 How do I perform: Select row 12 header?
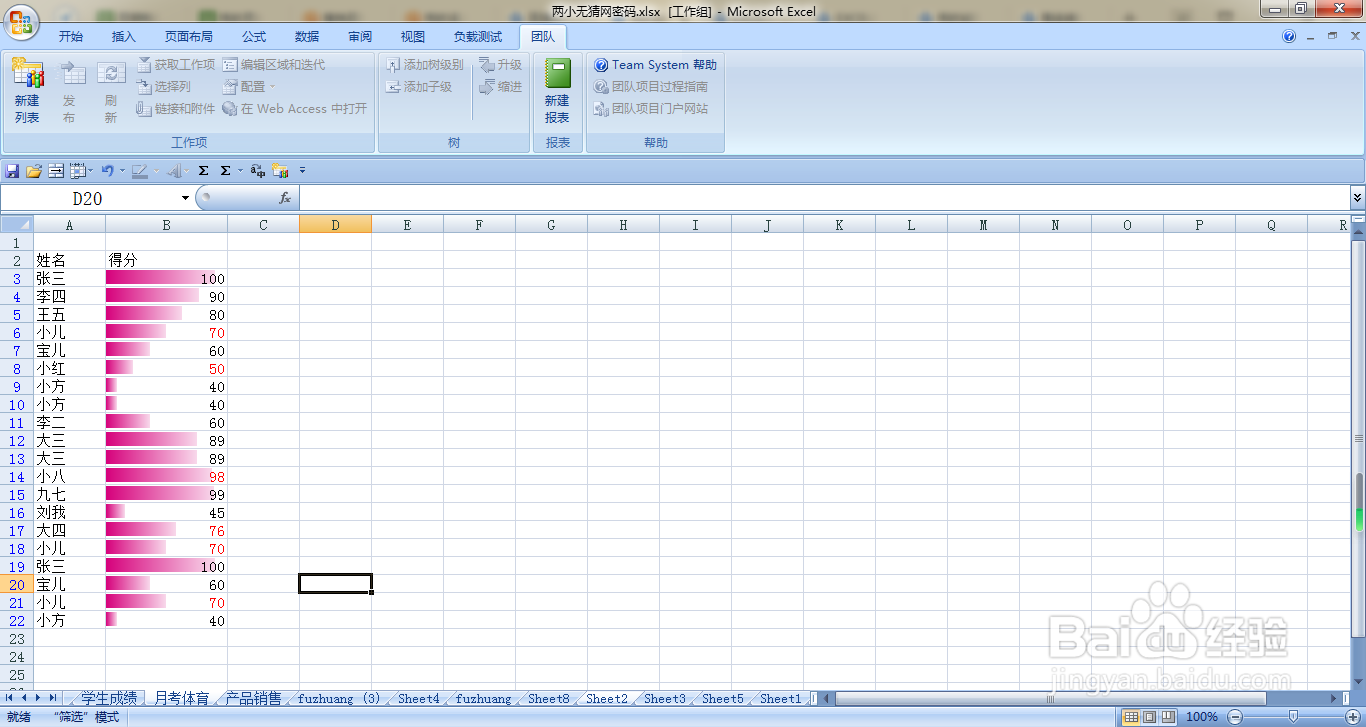tap(17, 441)
